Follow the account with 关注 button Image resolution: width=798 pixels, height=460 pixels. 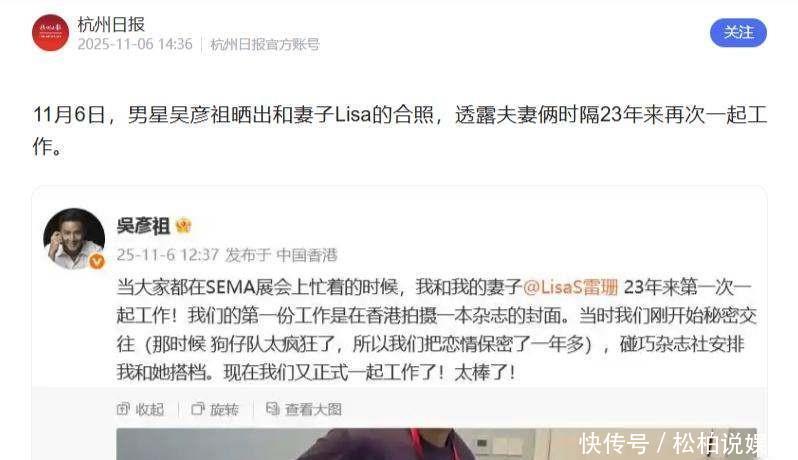coord(738,33)
